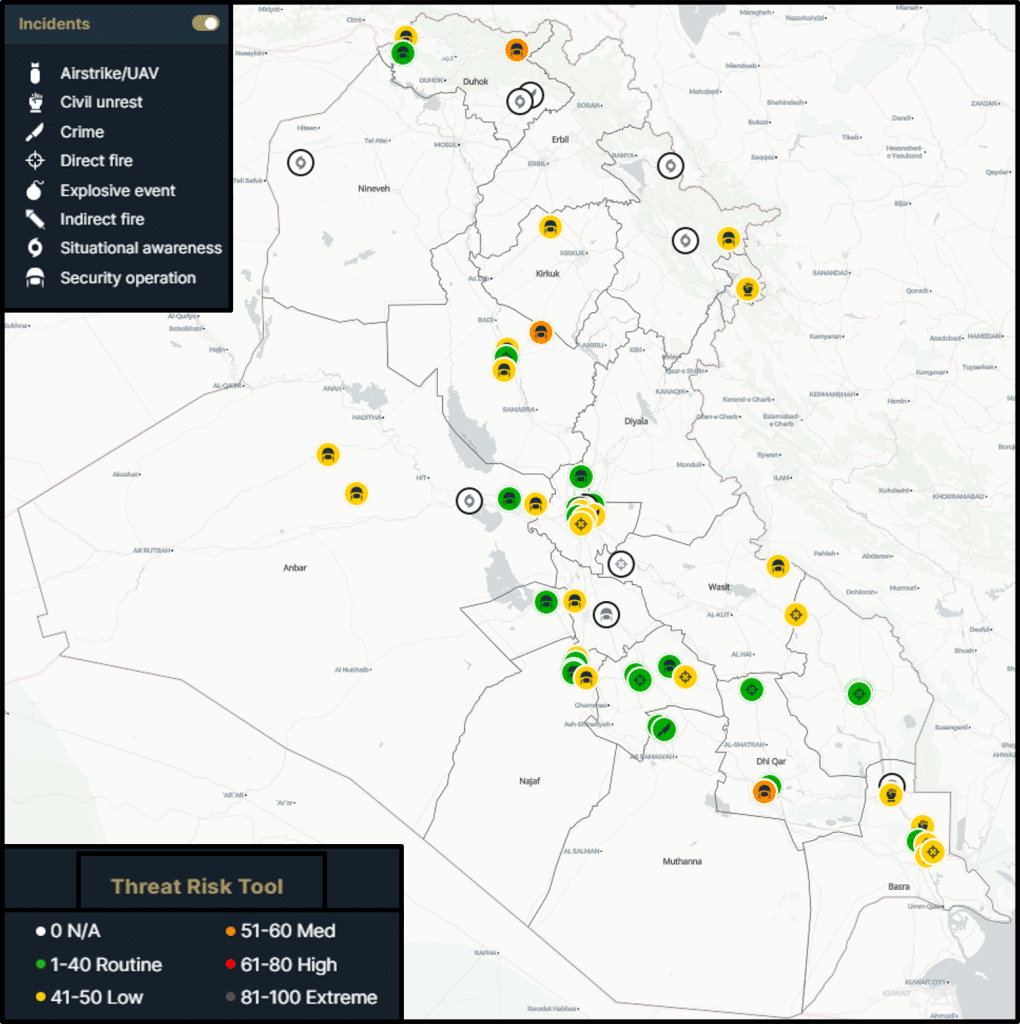Select the 1-40 Routine green swatch

pos(40,965)
